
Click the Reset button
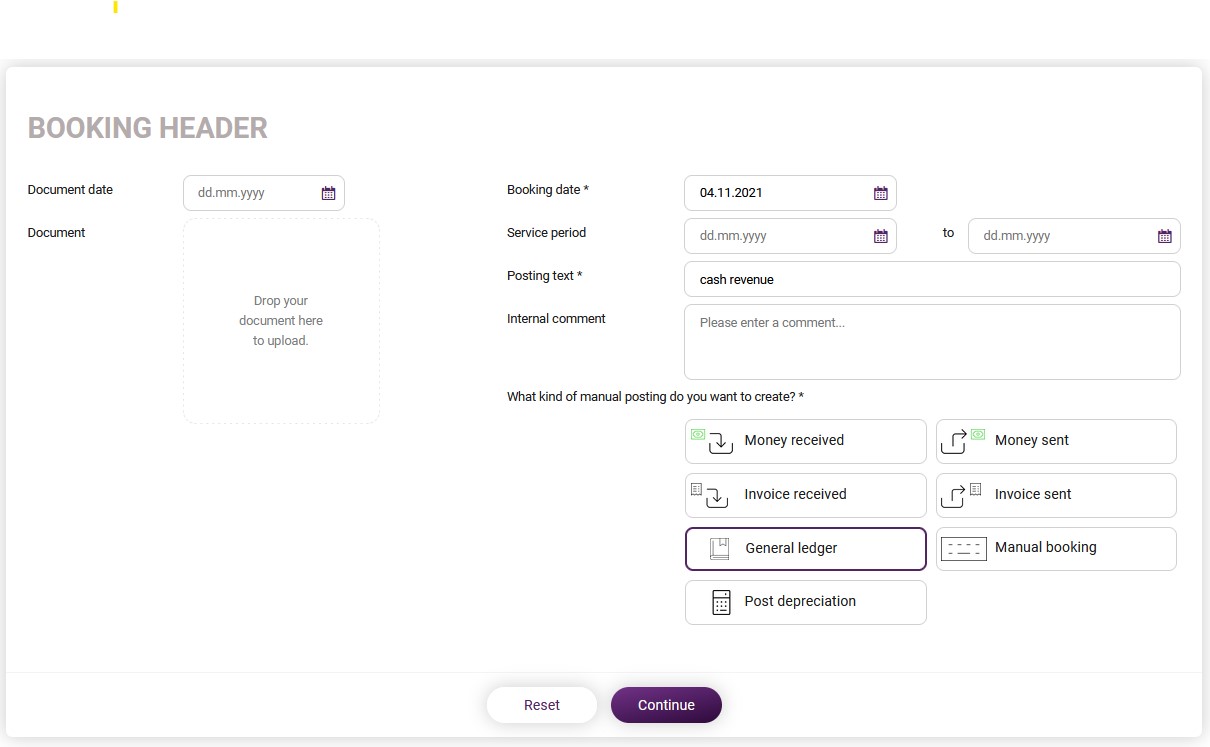(x=542, y=705)
